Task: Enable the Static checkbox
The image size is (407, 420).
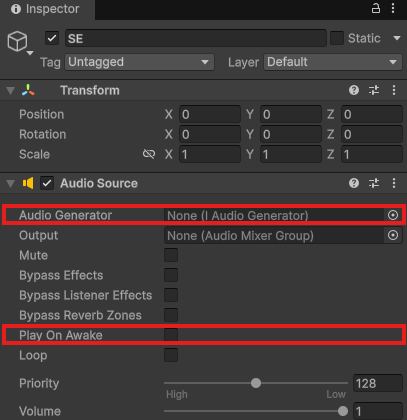Action: click(x=337, y=38)
